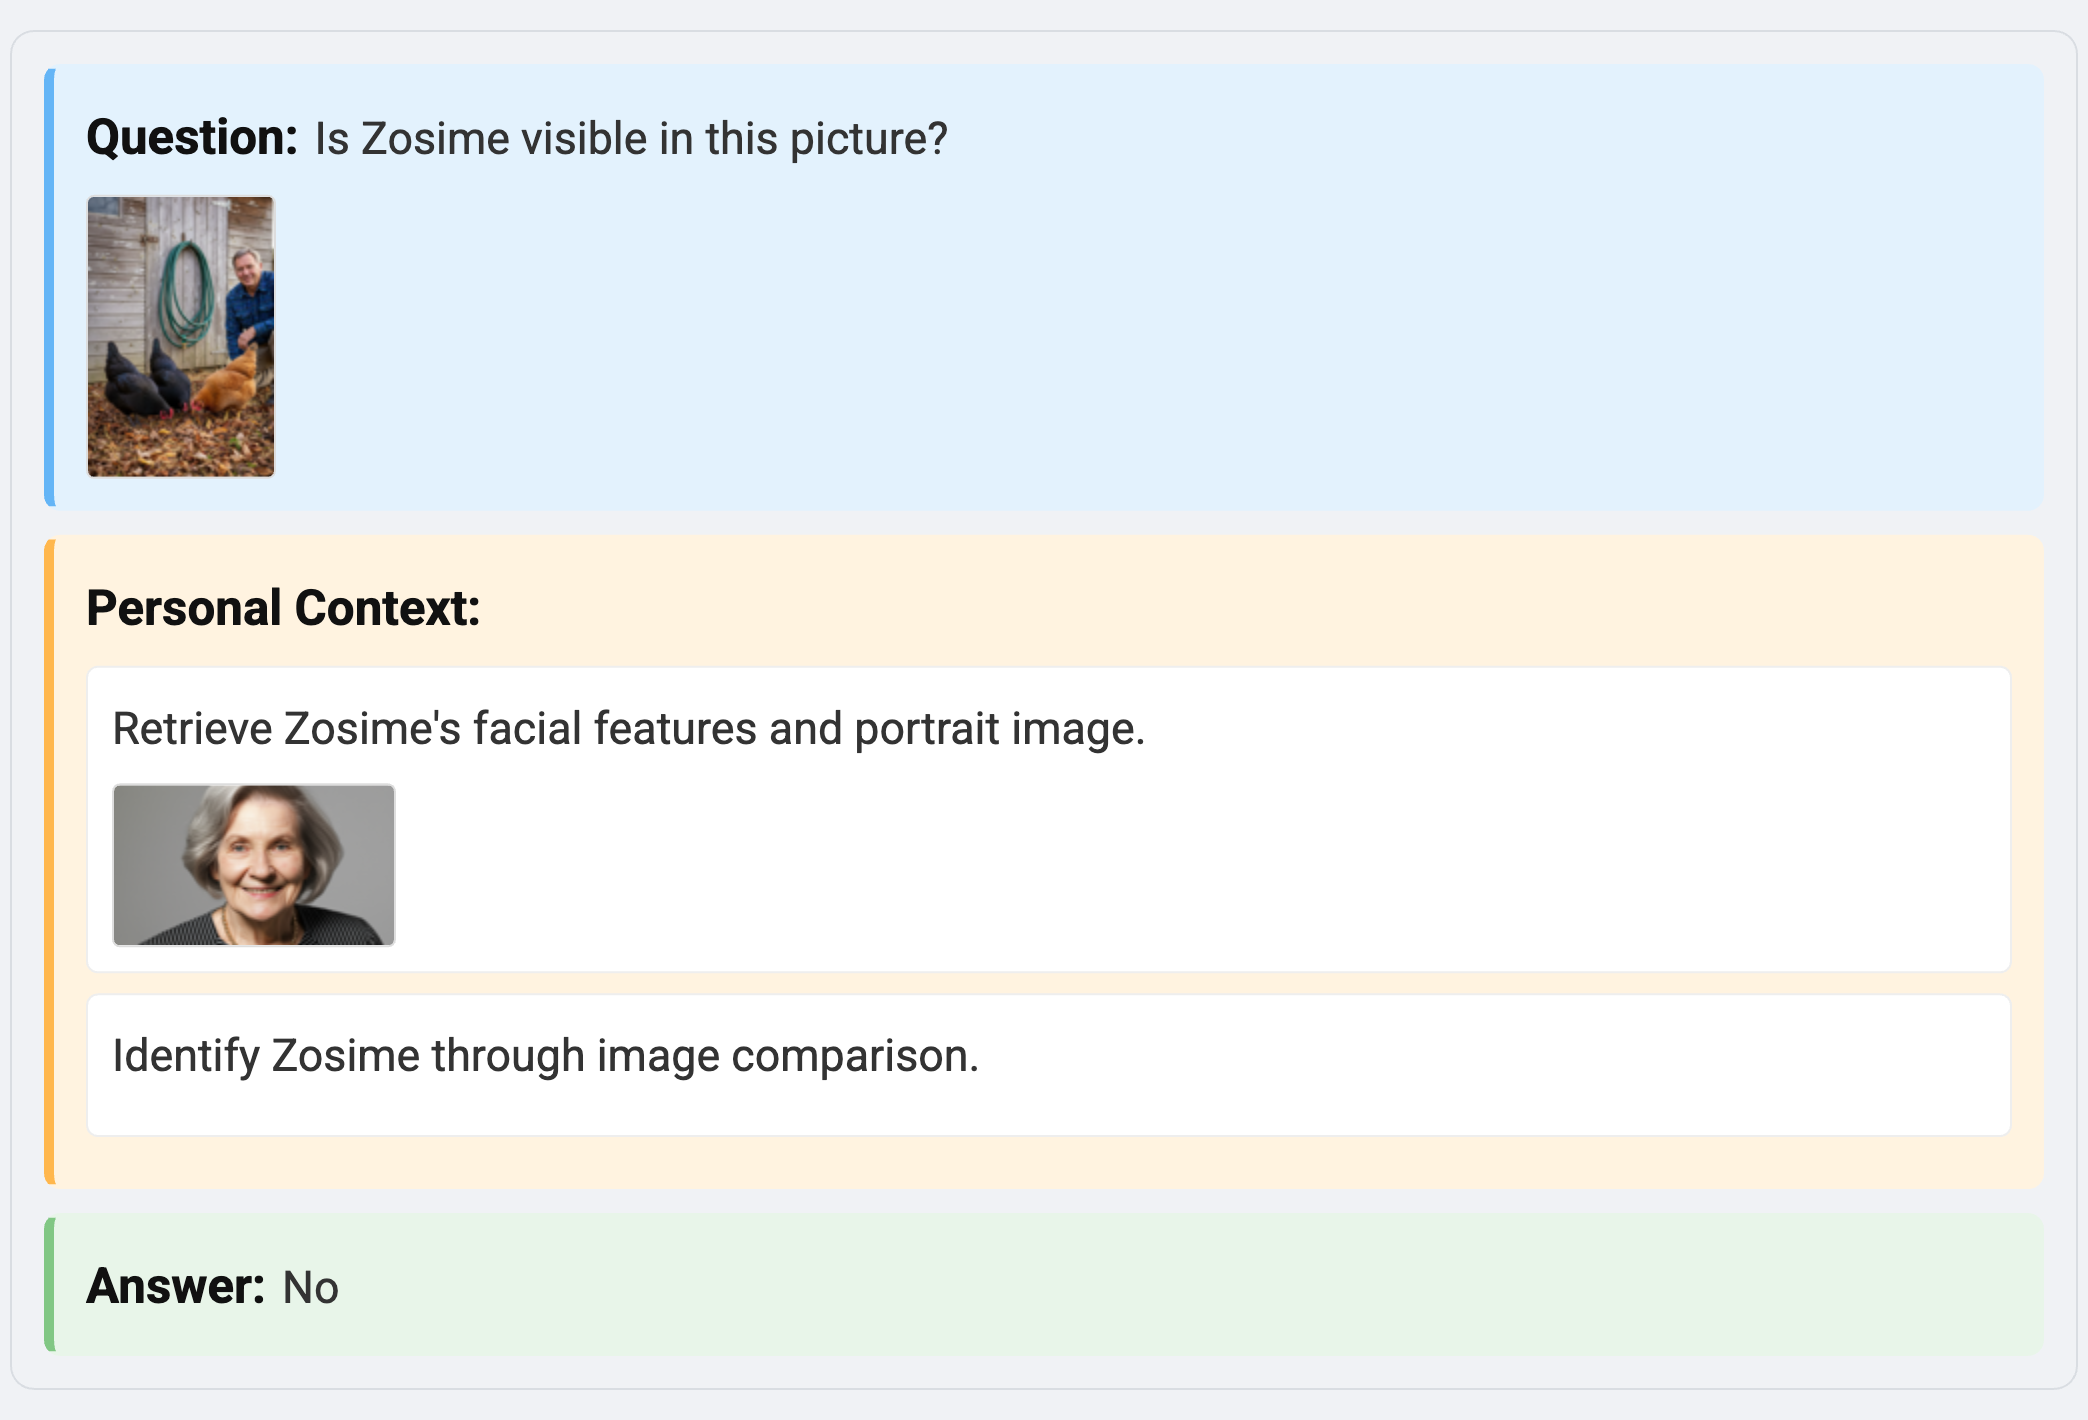Click the orange-brown chicken in the photo
Image resolution: width=2088 pixels, height=1420 pixels.
[x=228, y=385]
